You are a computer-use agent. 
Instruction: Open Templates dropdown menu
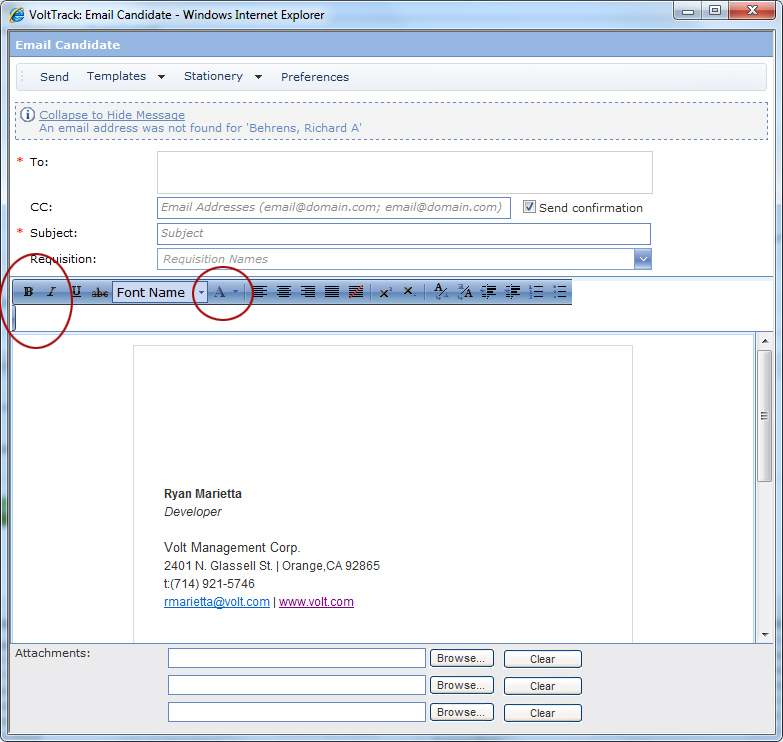coord(161,77)
